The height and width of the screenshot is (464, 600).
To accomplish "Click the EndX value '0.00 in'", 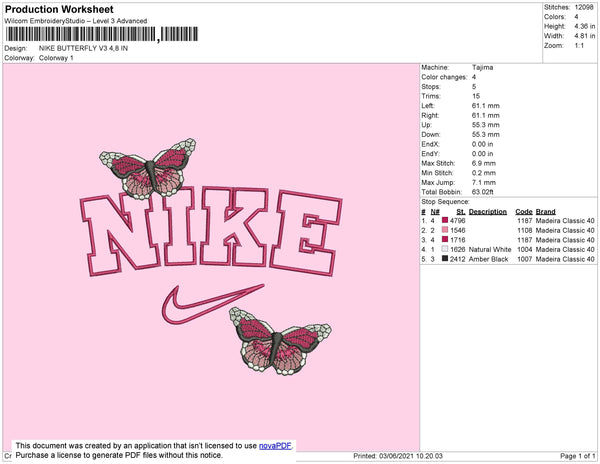I will tap(483, 144).
